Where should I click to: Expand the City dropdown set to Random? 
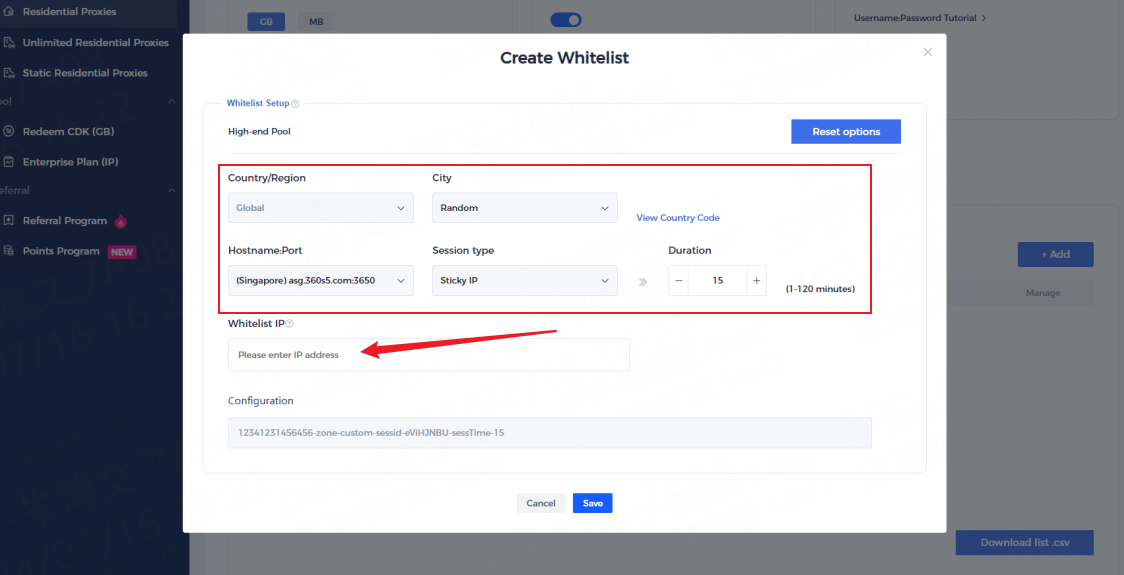[x=524, y=208]
